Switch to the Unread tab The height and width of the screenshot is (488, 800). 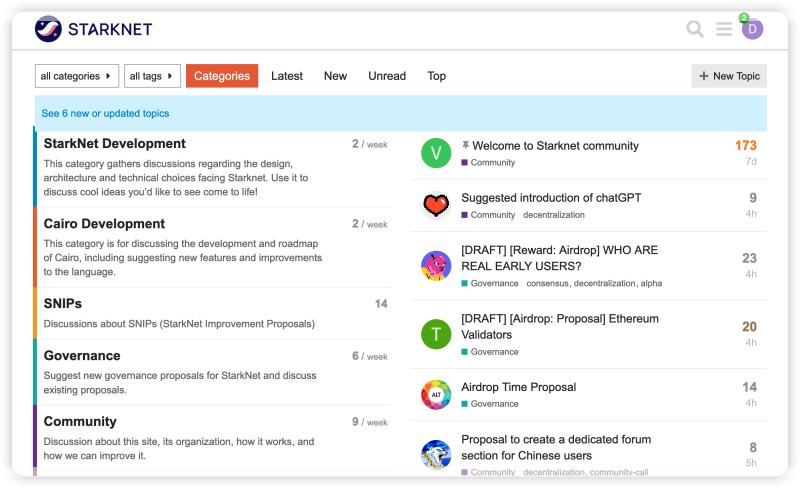pyautogui.click(x=387, y=76)
